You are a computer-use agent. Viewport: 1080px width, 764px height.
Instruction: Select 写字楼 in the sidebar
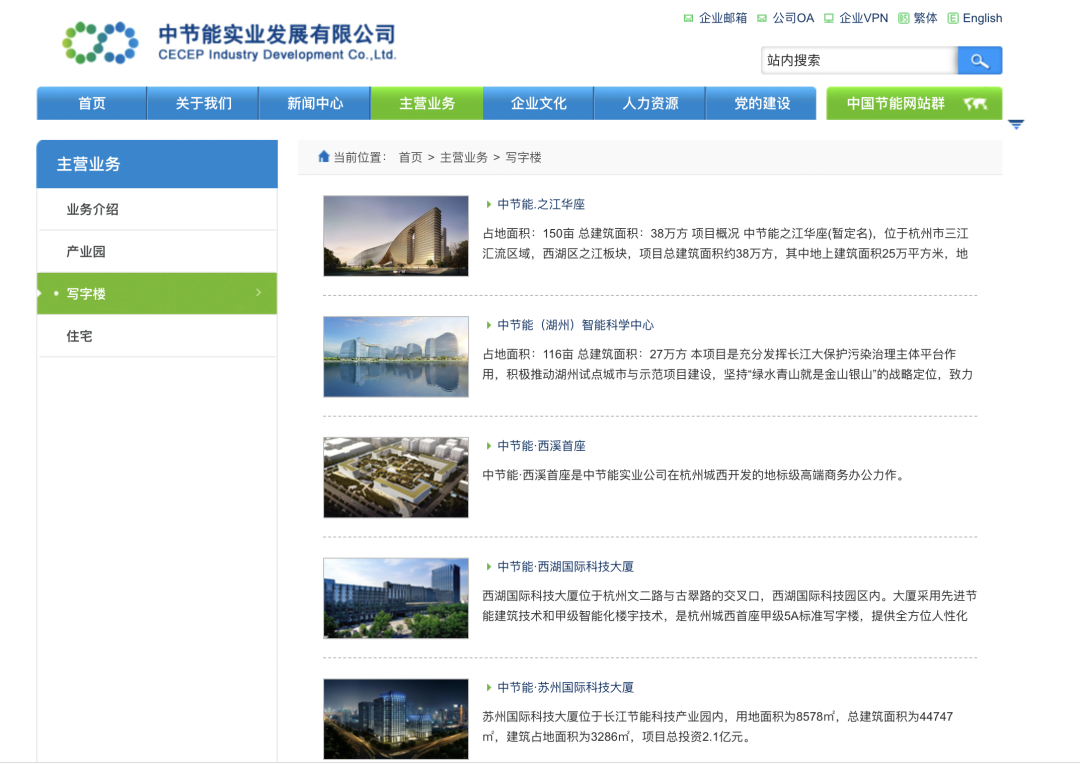pyautogui.click(x=157, y=293)
